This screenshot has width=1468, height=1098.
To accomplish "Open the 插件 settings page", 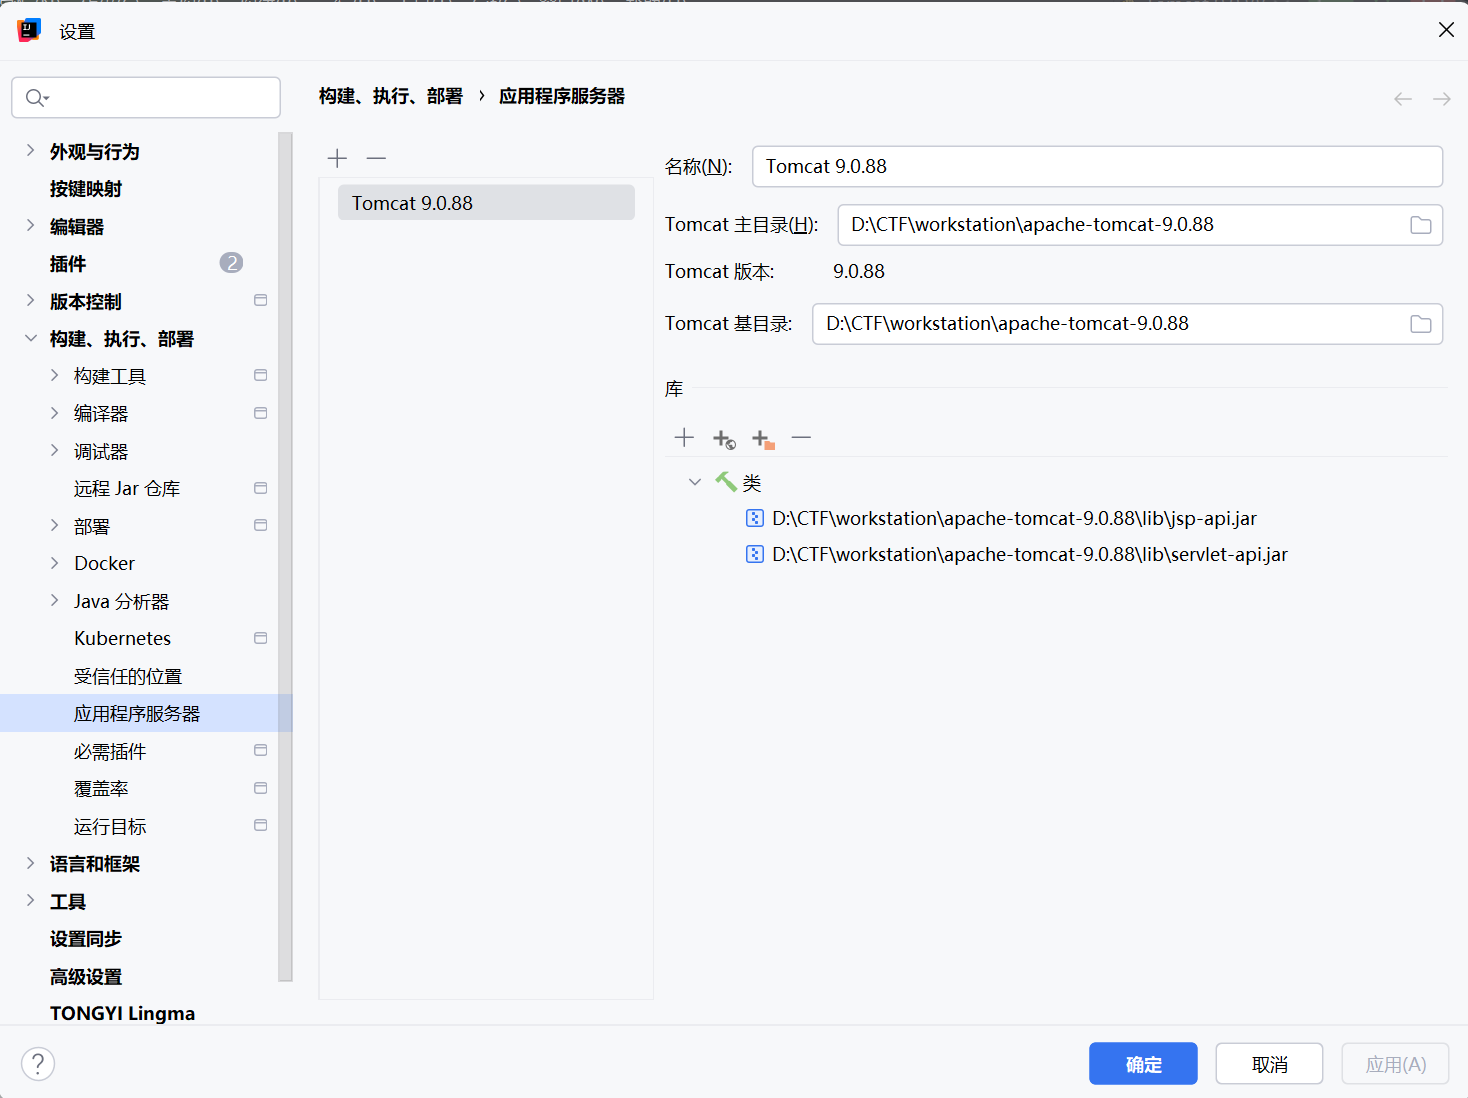I will pyautogui.click(x=68, y=264).
